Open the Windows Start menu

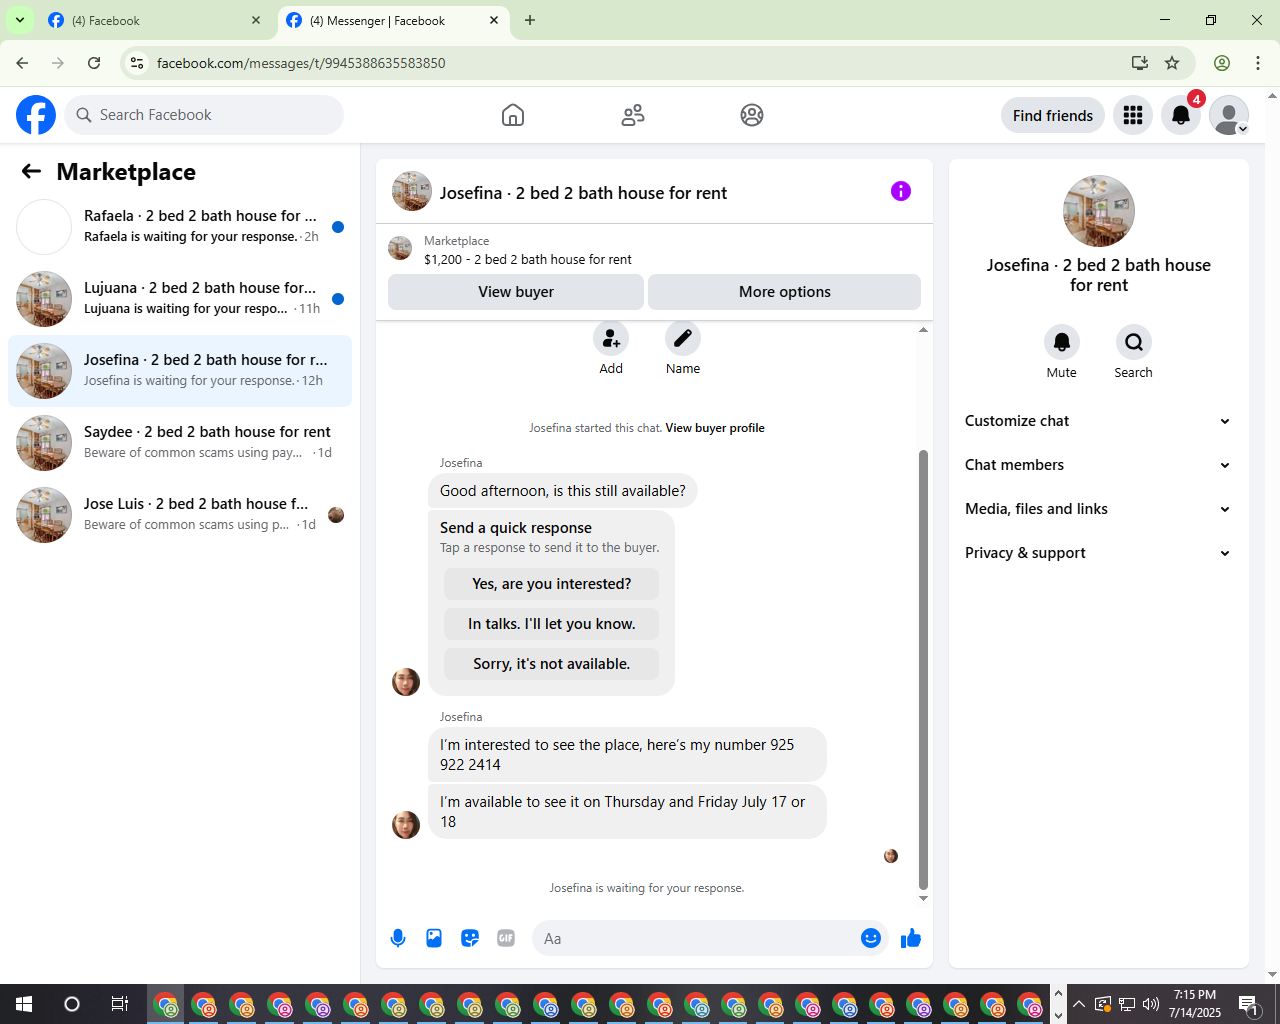tap(24, 1004)
